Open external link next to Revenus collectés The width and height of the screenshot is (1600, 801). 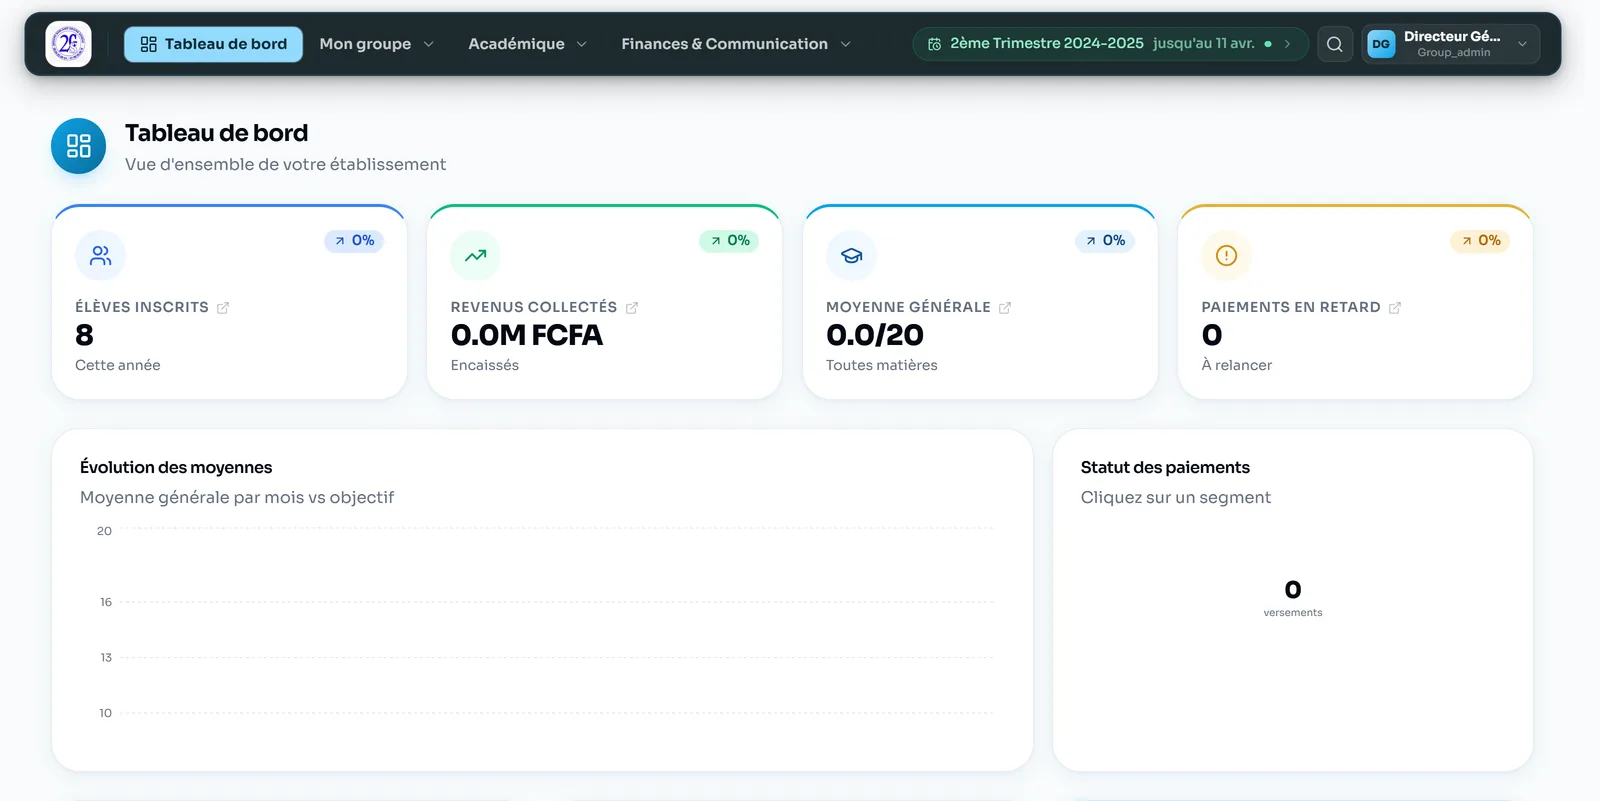[x=632, y=308]
